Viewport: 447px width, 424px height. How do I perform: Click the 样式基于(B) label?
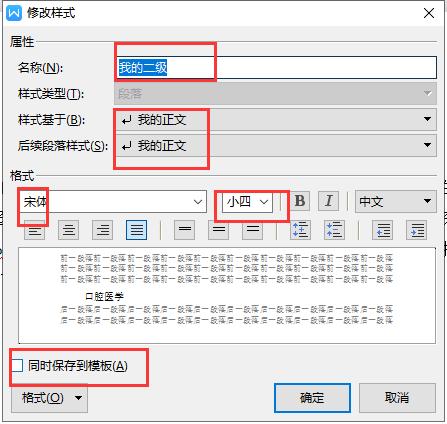[x=51, y=120]
